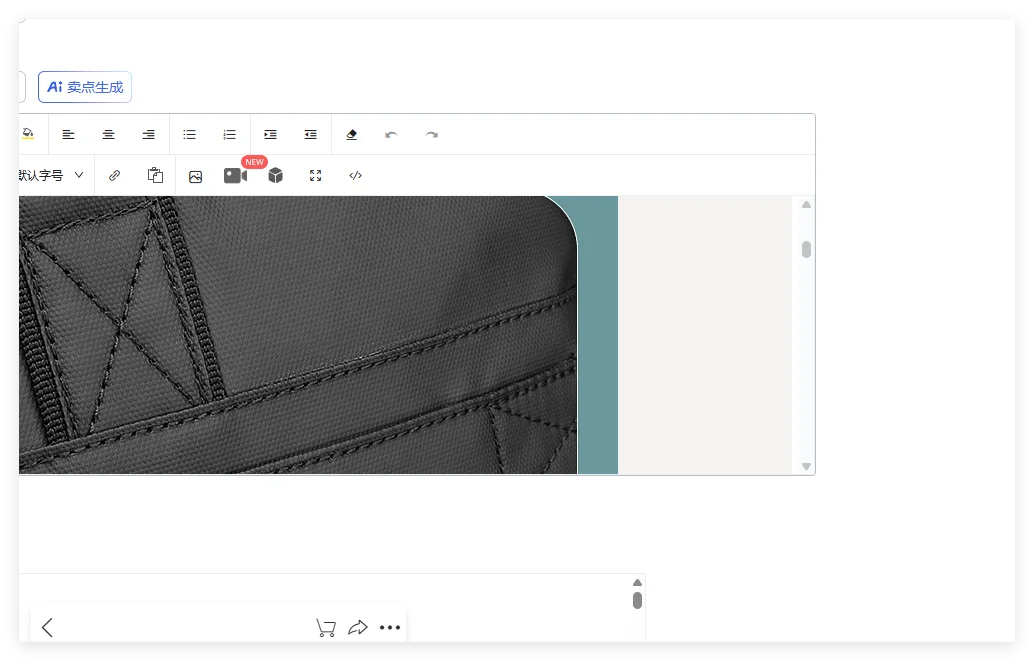Open the shopping cart in the preview
This screenshot has height=661, width=1034.
tap(326, 627)
